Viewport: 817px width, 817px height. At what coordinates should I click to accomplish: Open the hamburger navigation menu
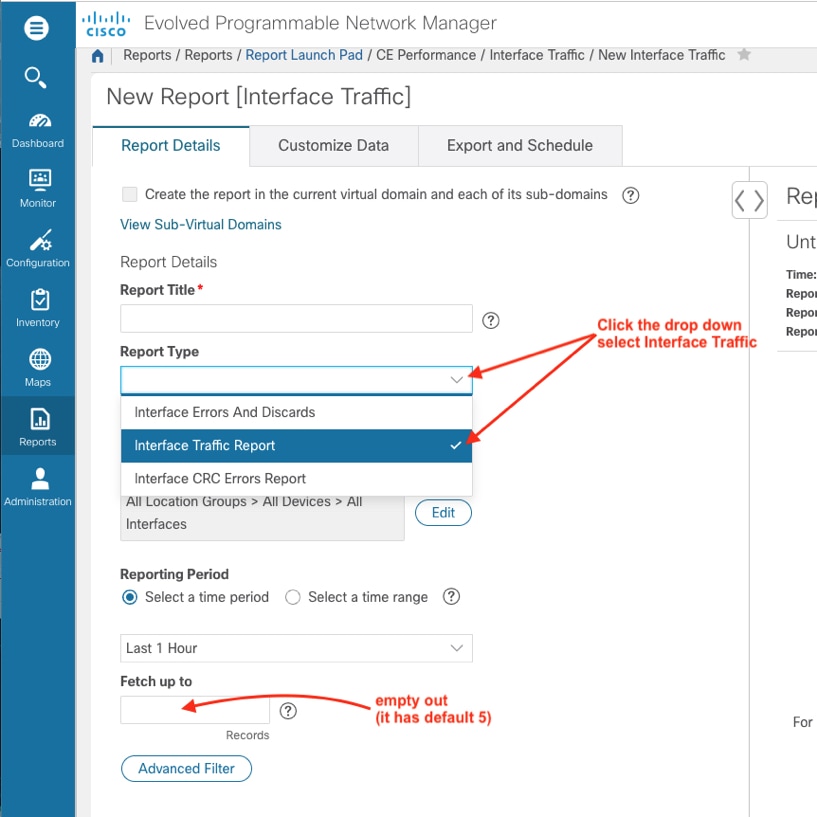(36, 28)
